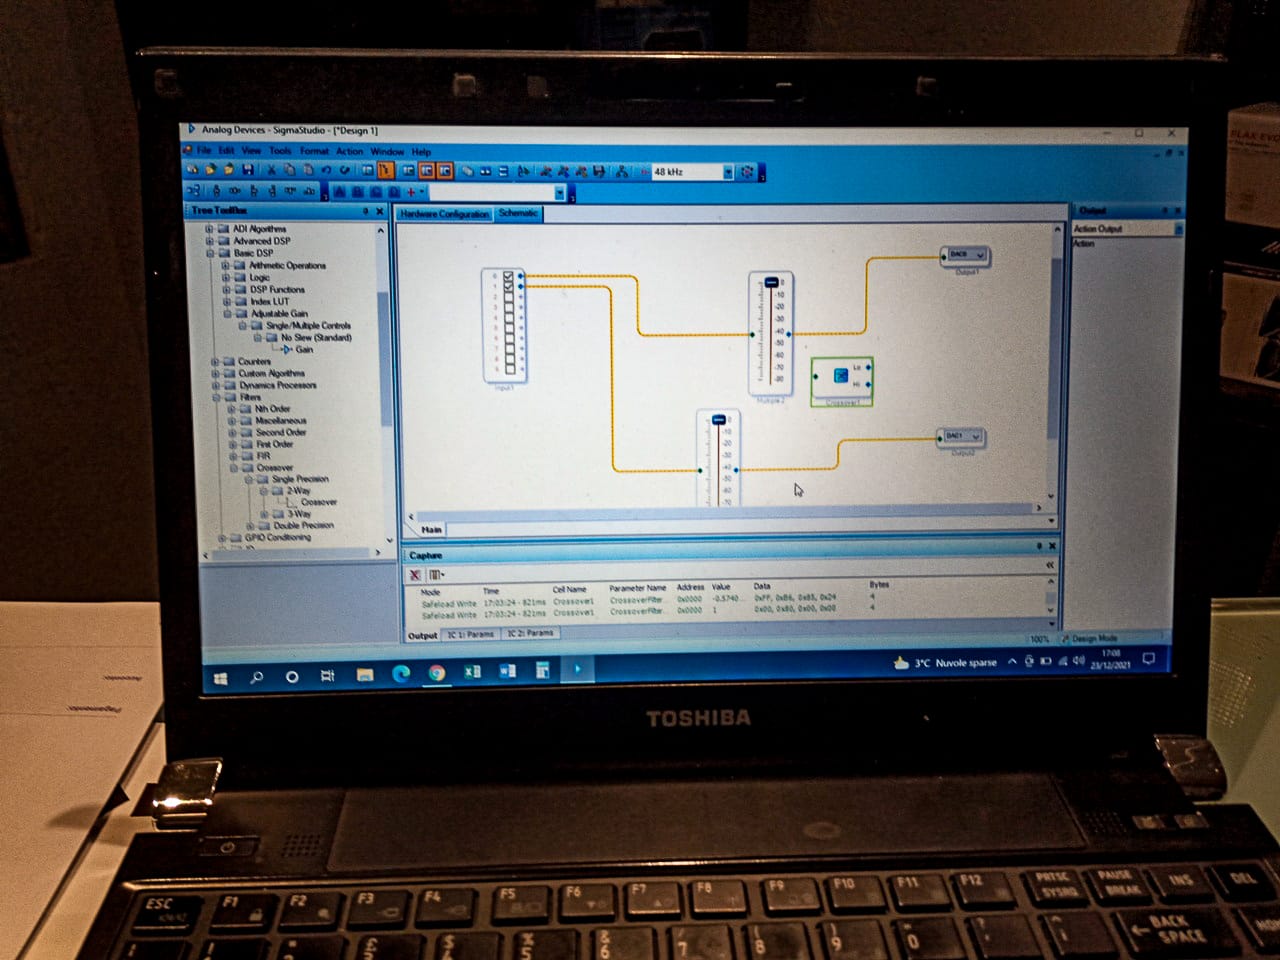1280x960 pixels.
Task: Select the Output tab in Capture panel
Action: 422,635
